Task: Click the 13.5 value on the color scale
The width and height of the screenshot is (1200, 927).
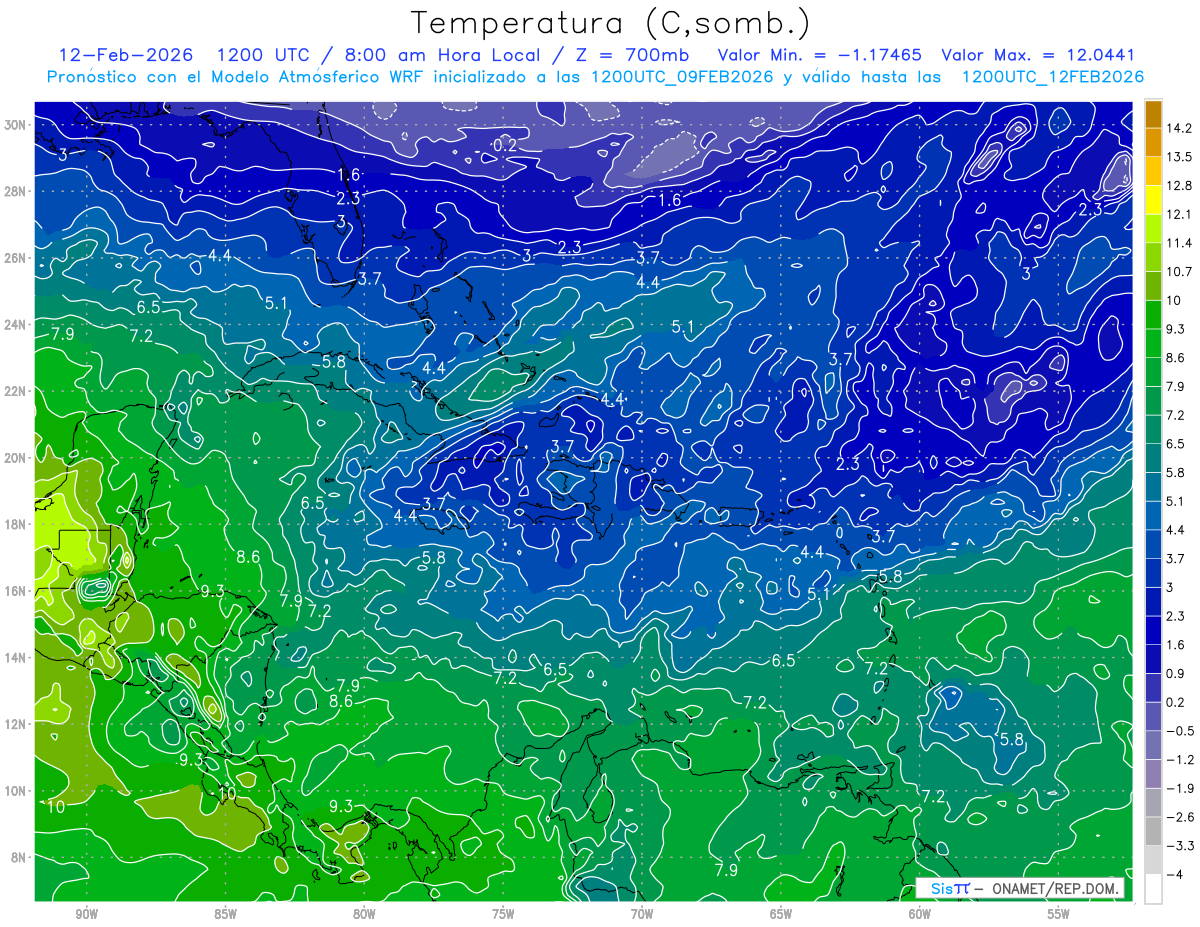Action: (1180, 157)
